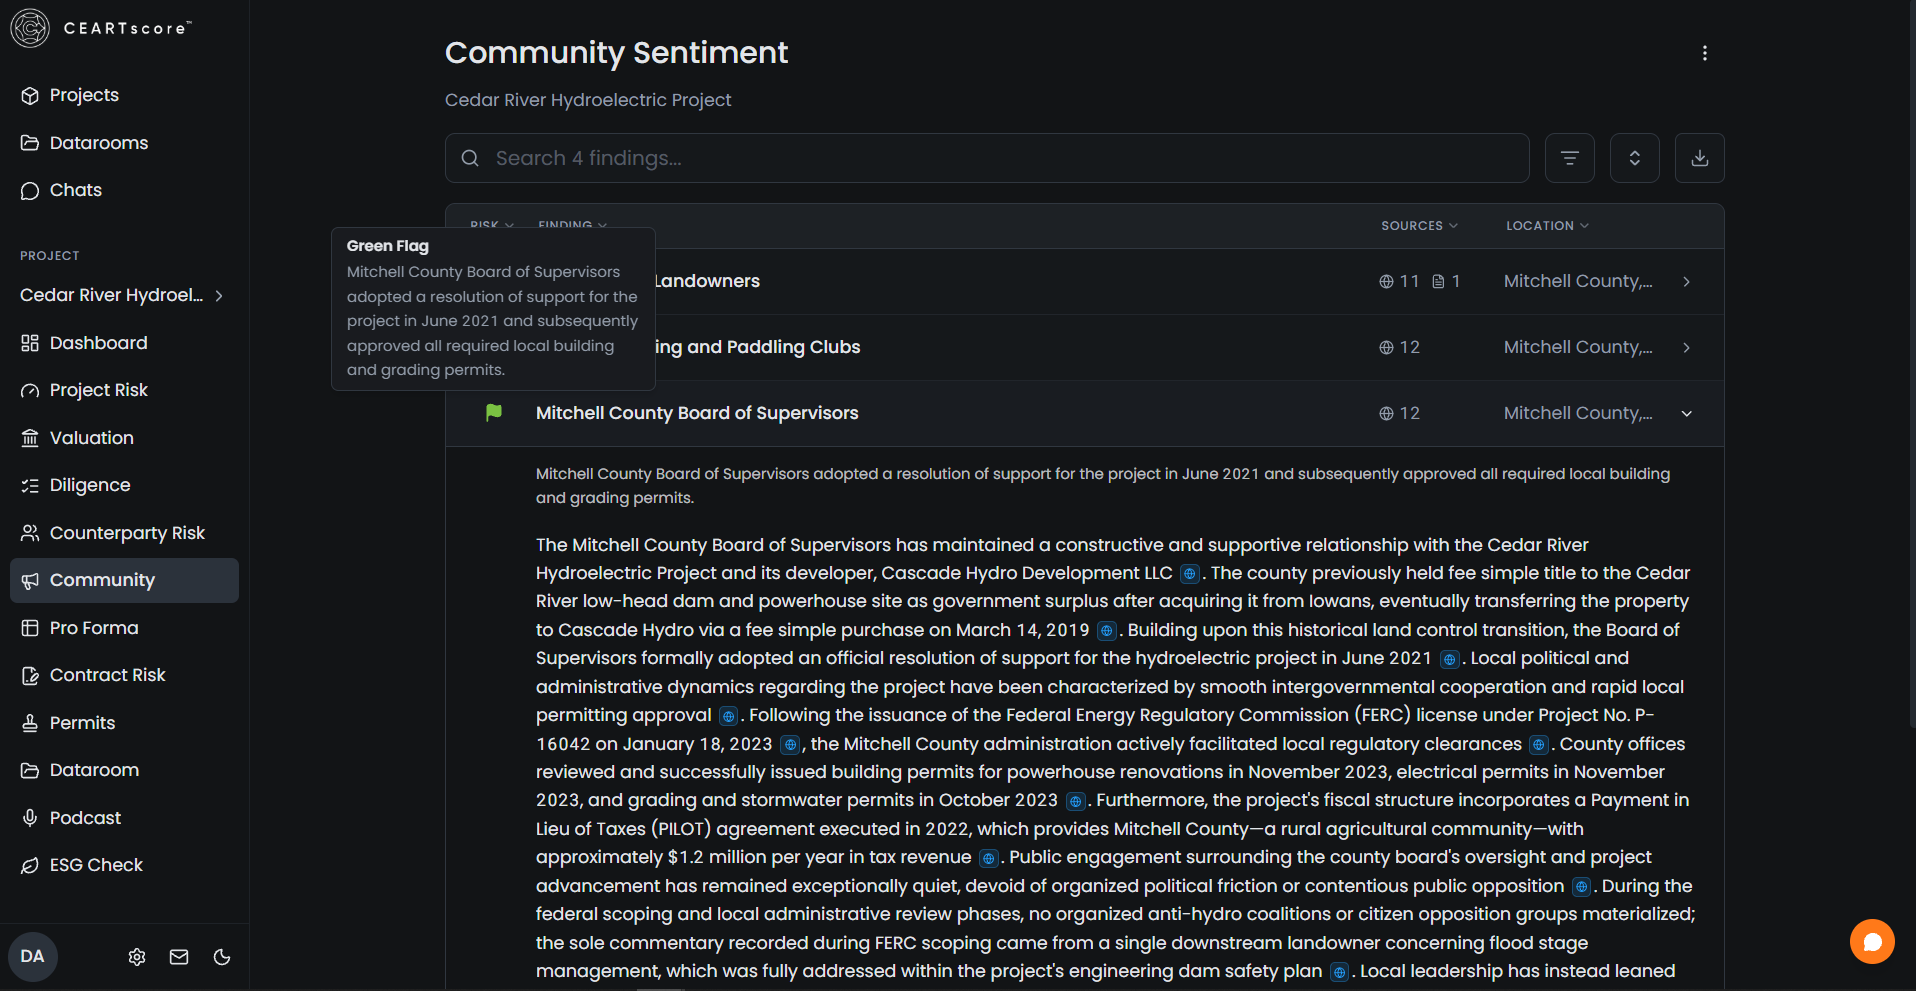
Task: Click the Valuation bank icon
Action: 30,438
